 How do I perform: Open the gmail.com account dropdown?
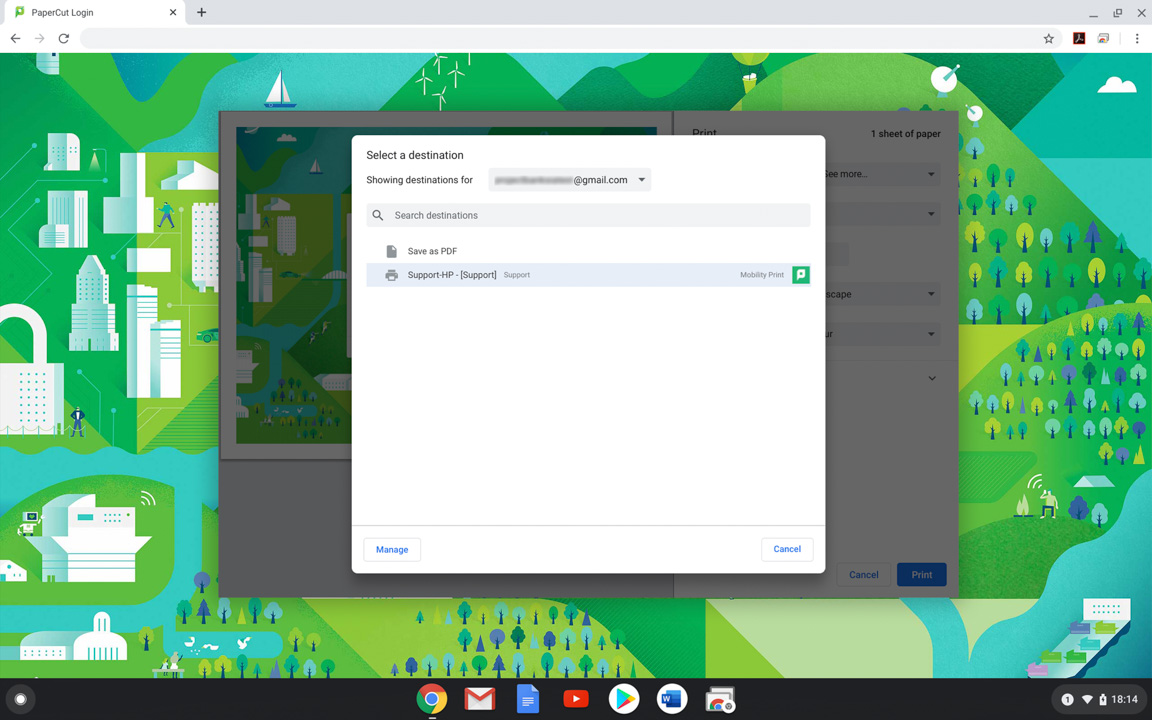point(570,180)
